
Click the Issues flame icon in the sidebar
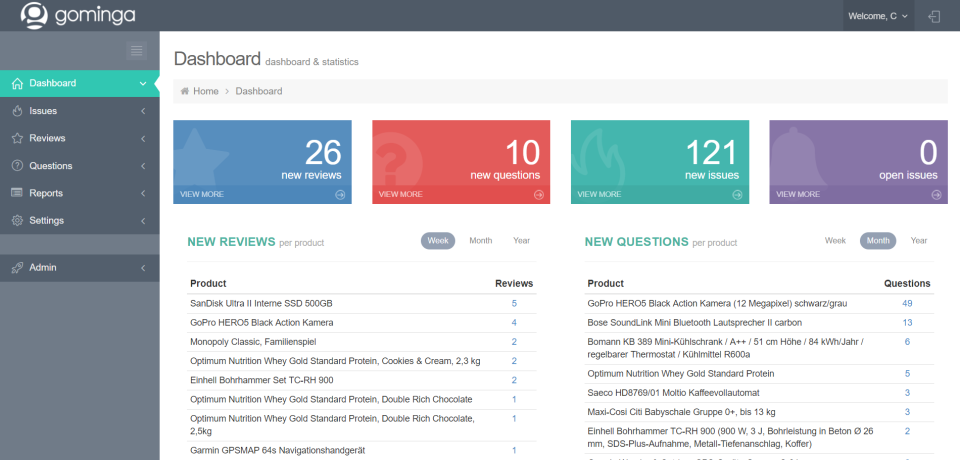(x=17, y=111)
